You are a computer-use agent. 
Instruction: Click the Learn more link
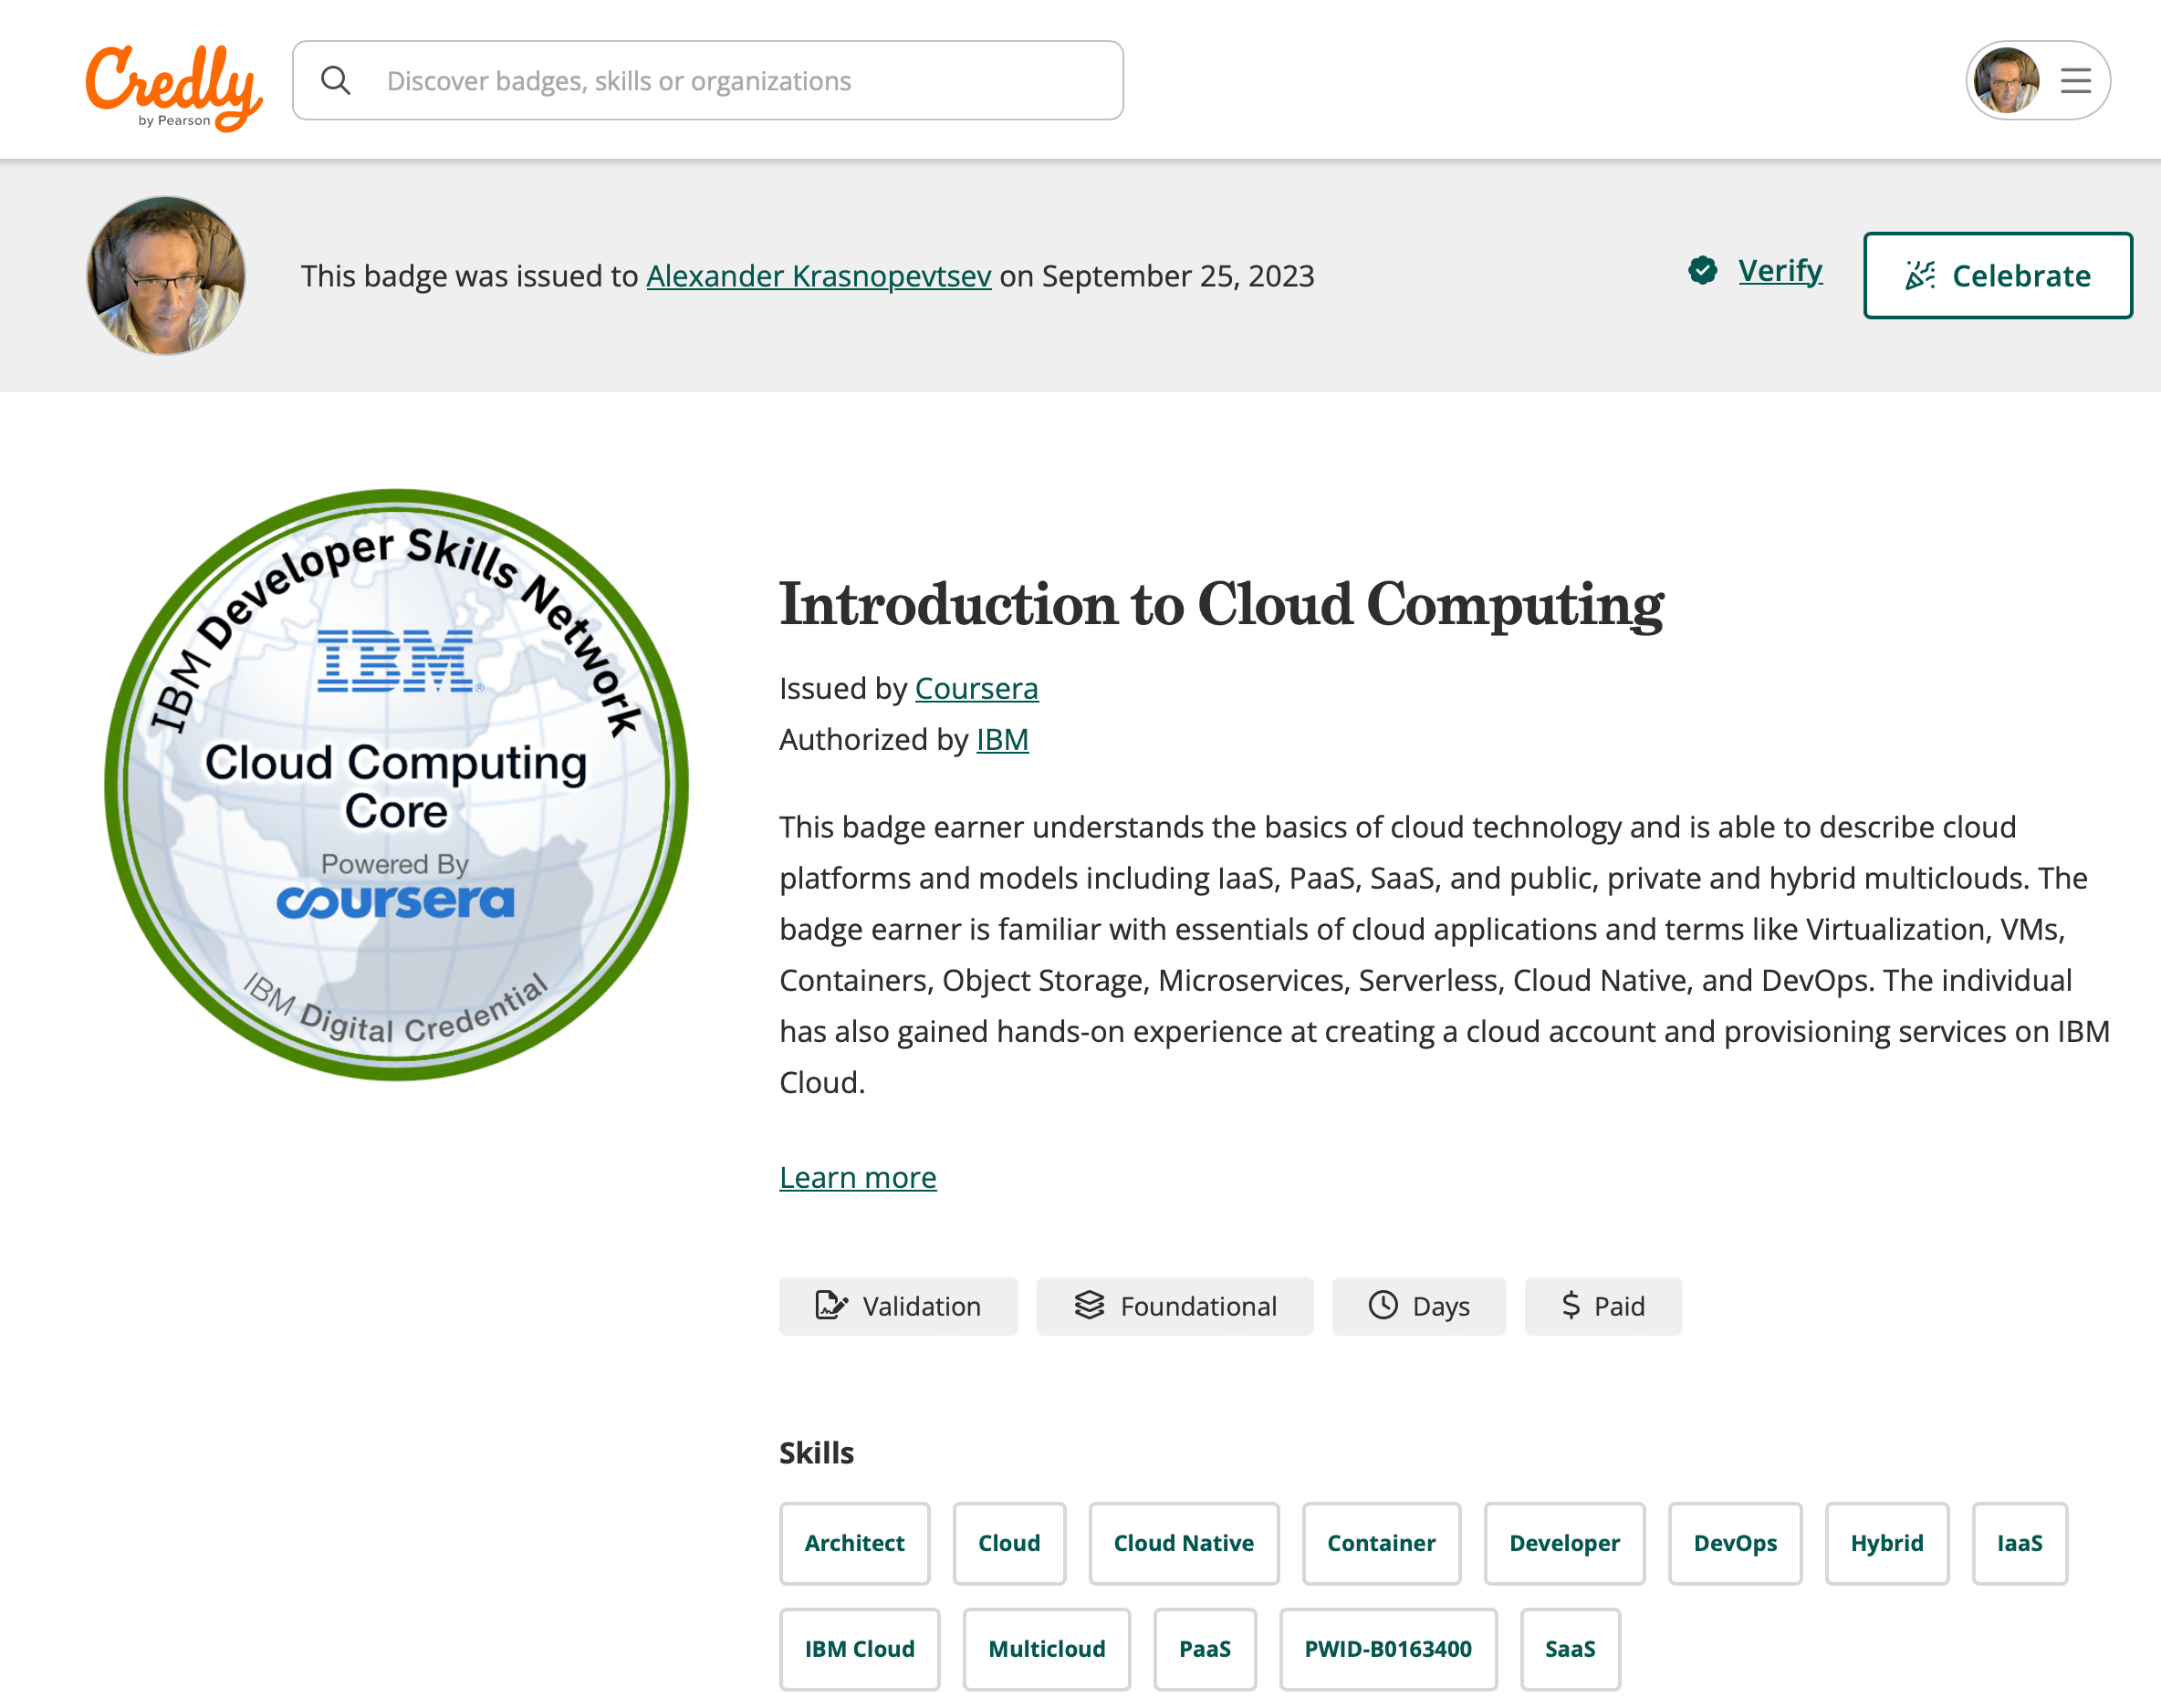click(858, 1178)
